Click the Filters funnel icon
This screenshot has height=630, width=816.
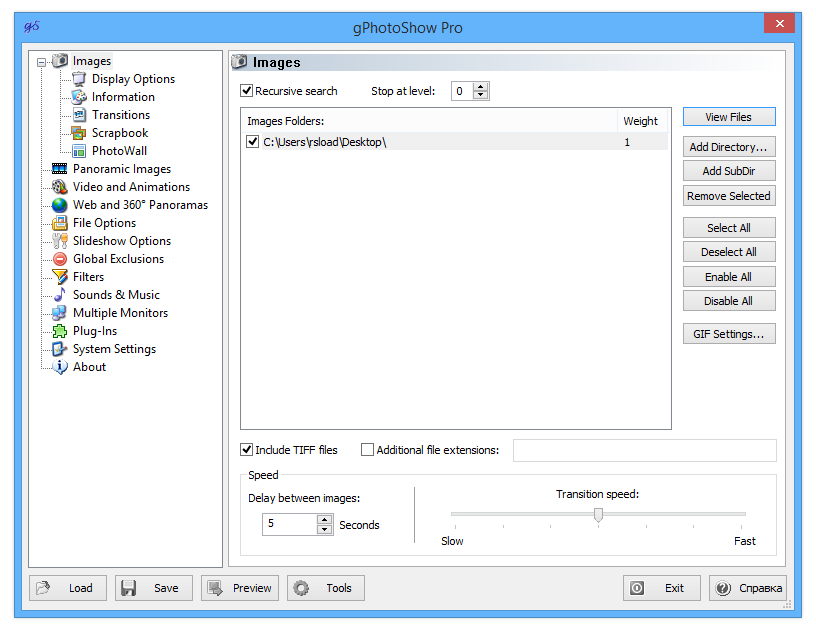[60, 277]
